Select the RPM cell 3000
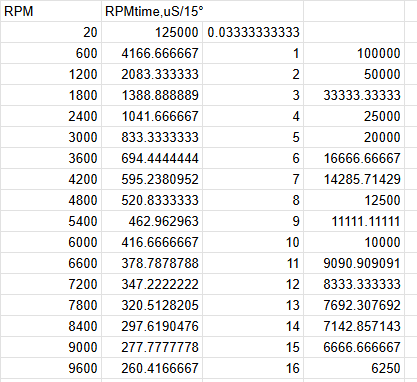Screen dimensions: 417x382 pos(51,137)
